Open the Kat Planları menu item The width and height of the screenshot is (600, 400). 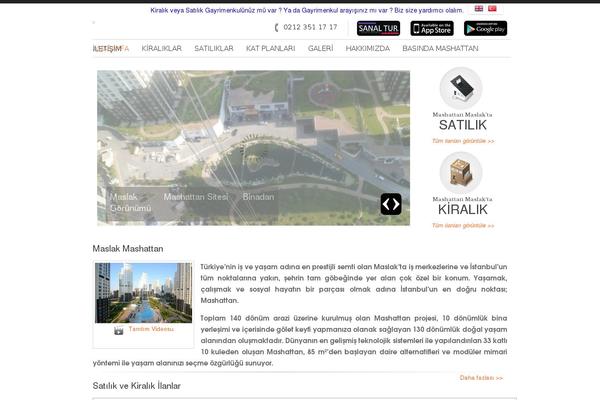point(271,49)
